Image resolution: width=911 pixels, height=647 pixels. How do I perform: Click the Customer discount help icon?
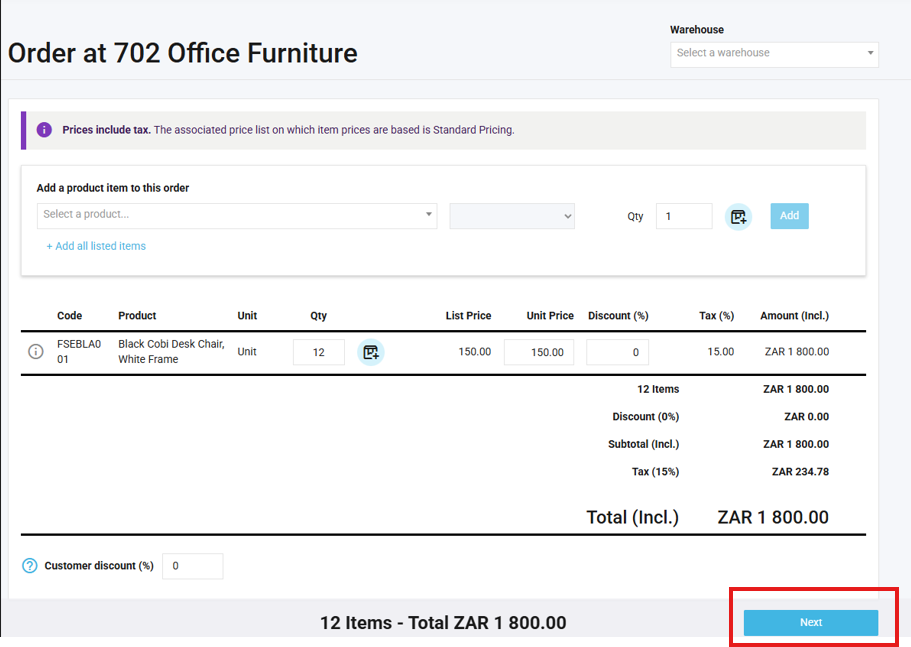[x=30, y=566]
